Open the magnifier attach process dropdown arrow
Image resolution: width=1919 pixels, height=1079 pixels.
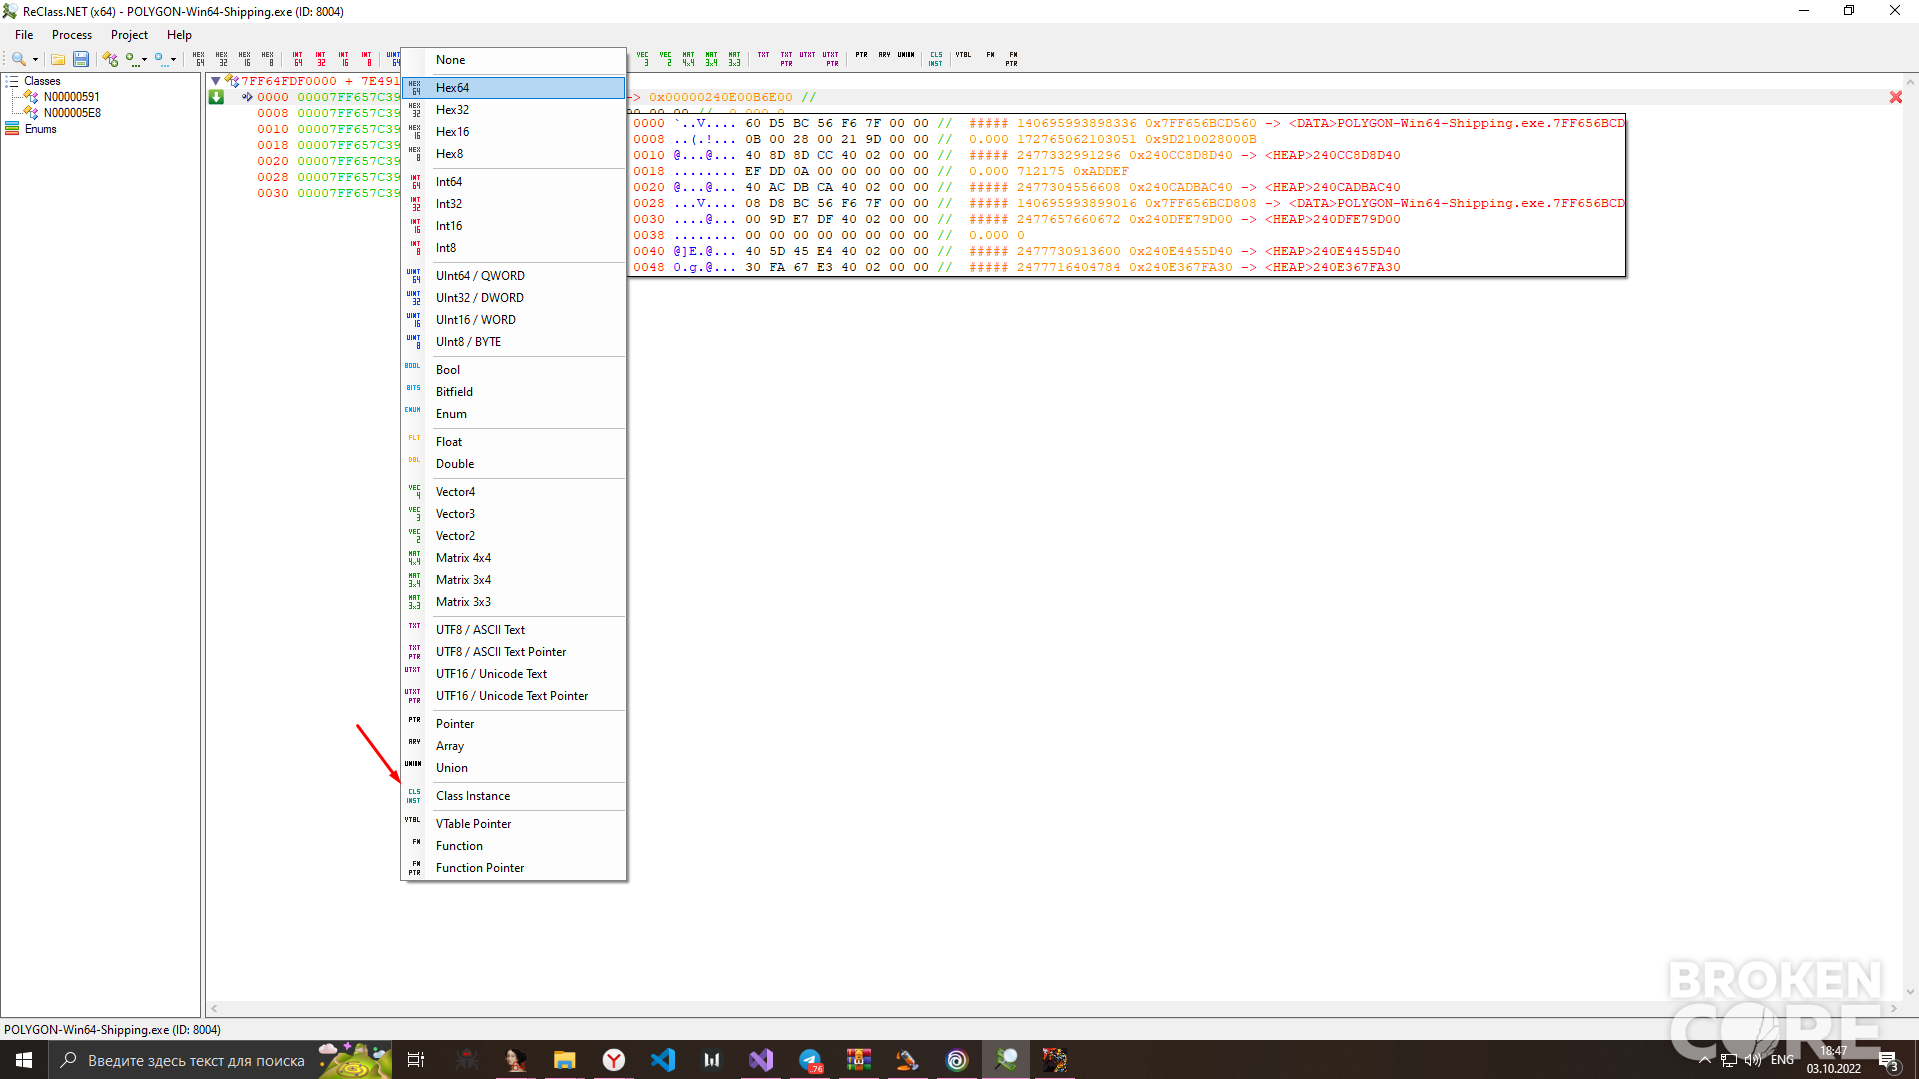pos(35,59)
